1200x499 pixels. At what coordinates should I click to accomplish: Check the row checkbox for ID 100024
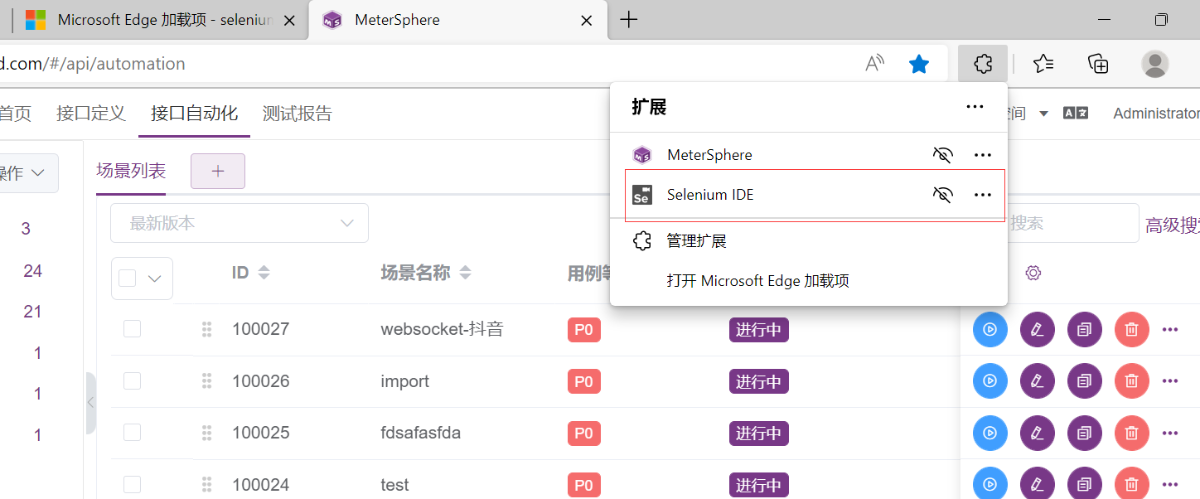132,485
